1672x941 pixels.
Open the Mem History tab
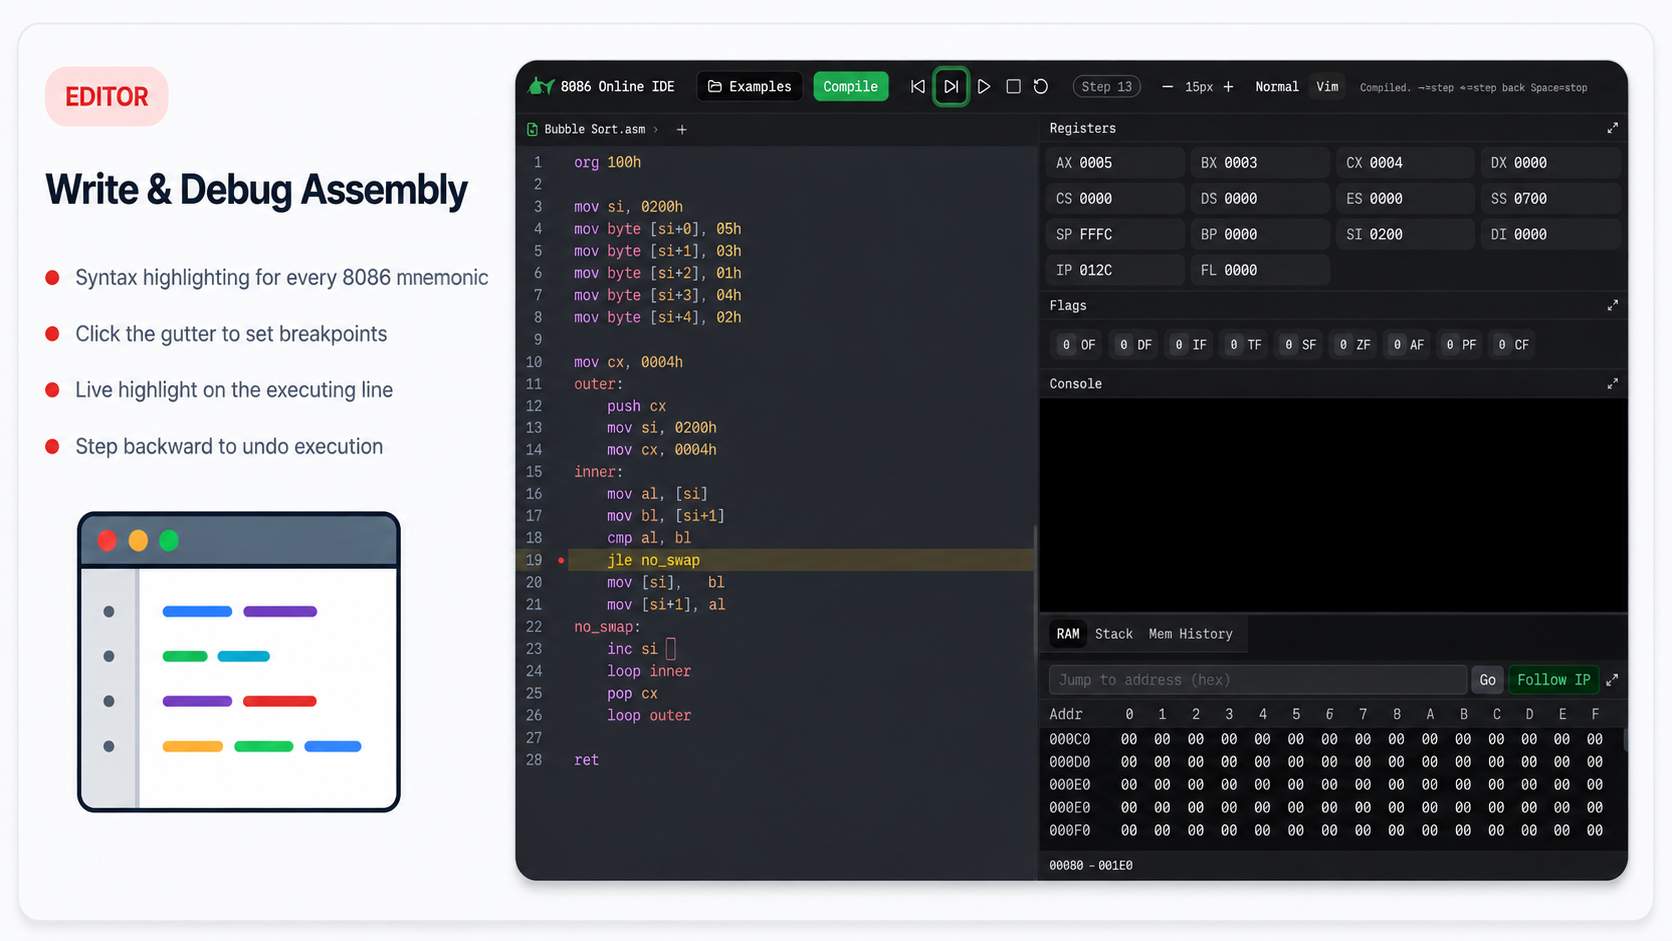point(1190,634)
